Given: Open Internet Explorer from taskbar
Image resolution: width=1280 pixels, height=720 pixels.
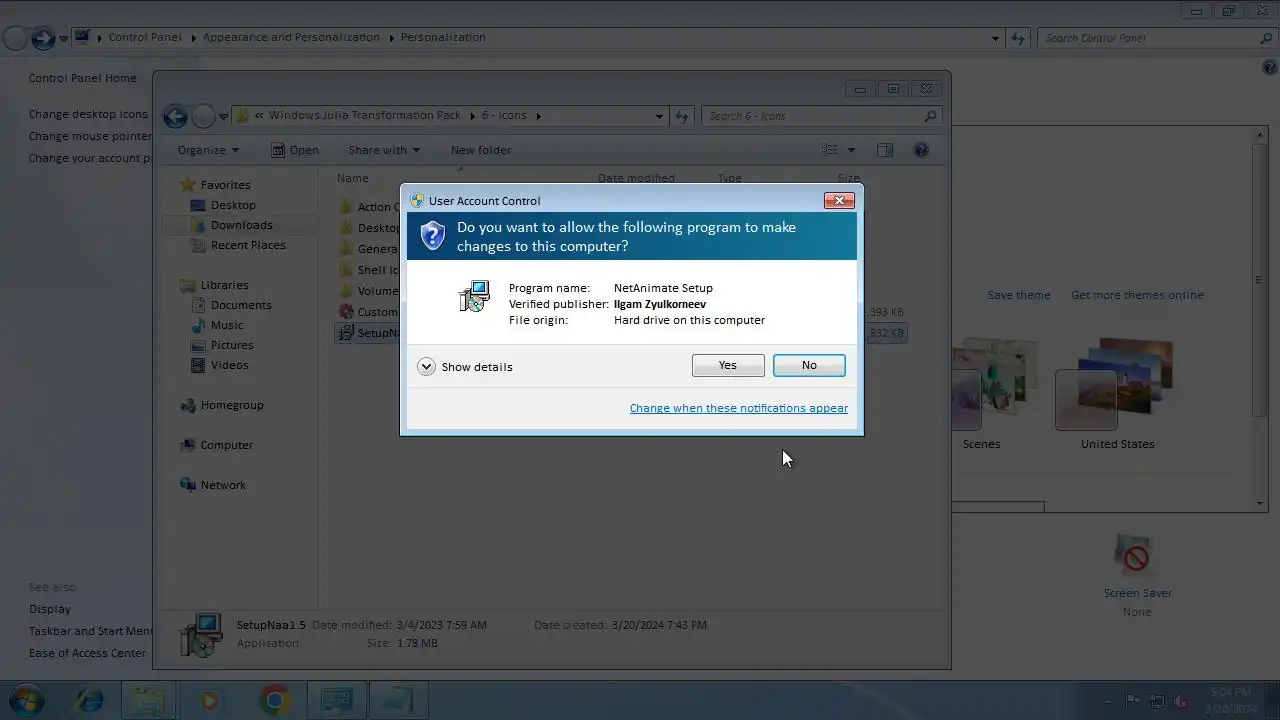Looking at the screenshot, I should pyautogui.click(x=90, y=700).
